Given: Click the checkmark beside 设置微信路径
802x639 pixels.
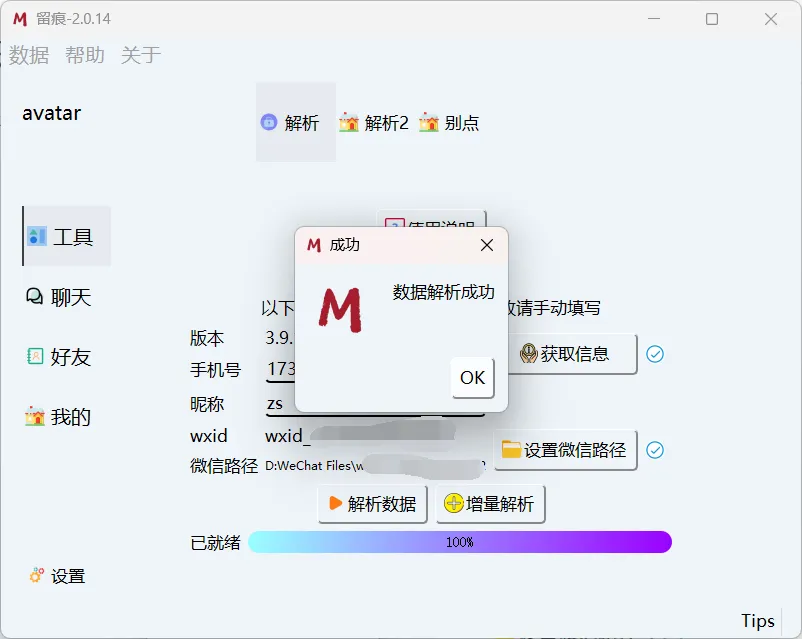Looking at the screenshot, I should tap(655, 450).
